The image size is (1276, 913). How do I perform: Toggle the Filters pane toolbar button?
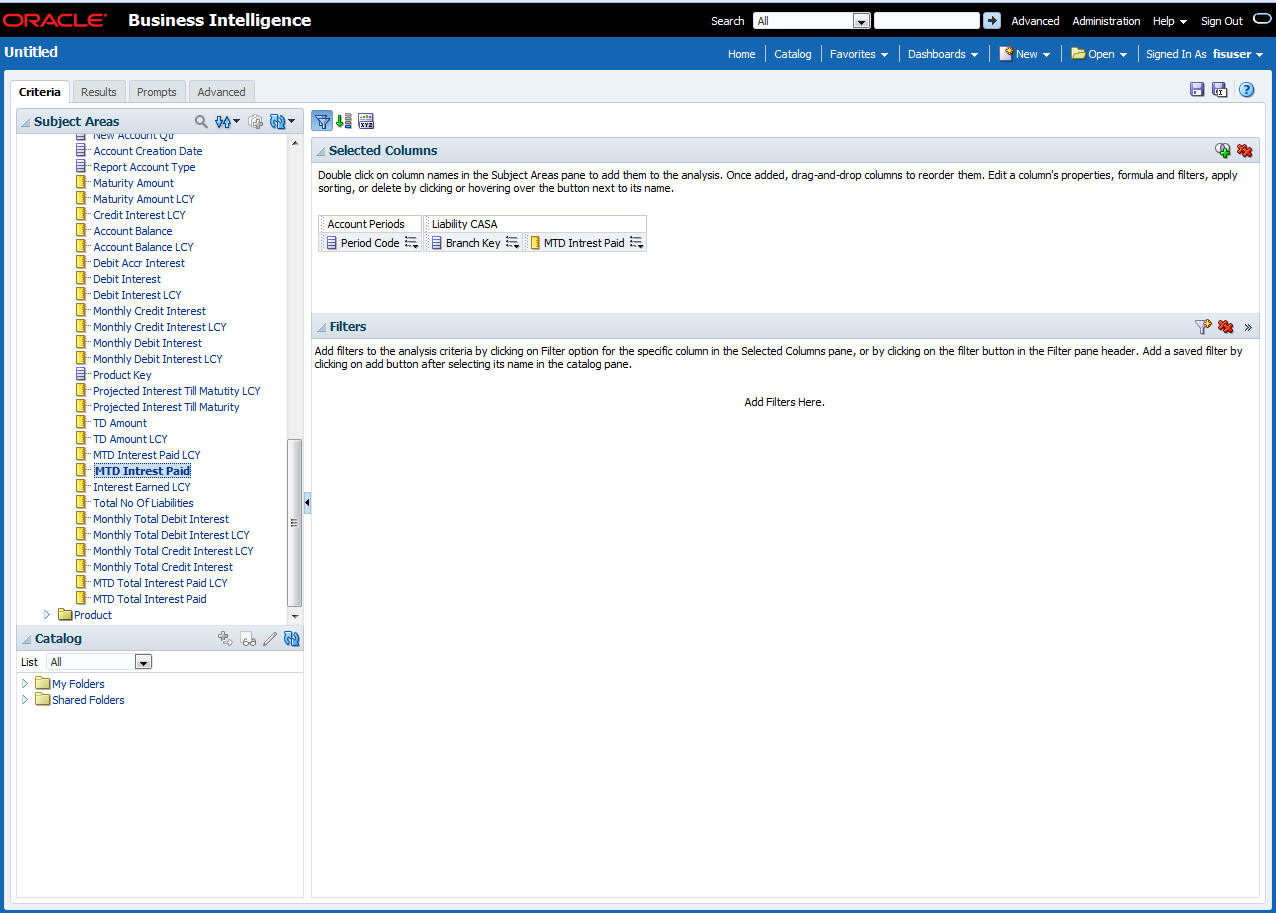322,121
